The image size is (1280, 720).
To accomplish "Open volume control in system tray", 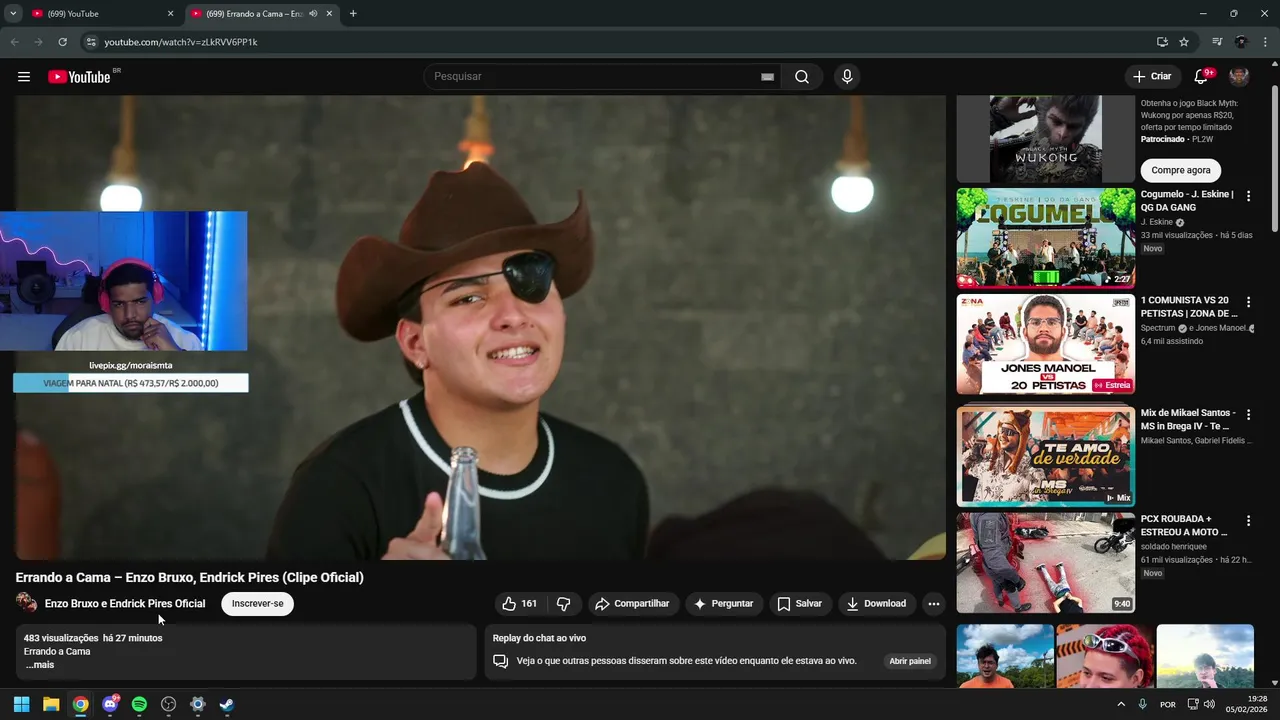I will pos(1209,704).
